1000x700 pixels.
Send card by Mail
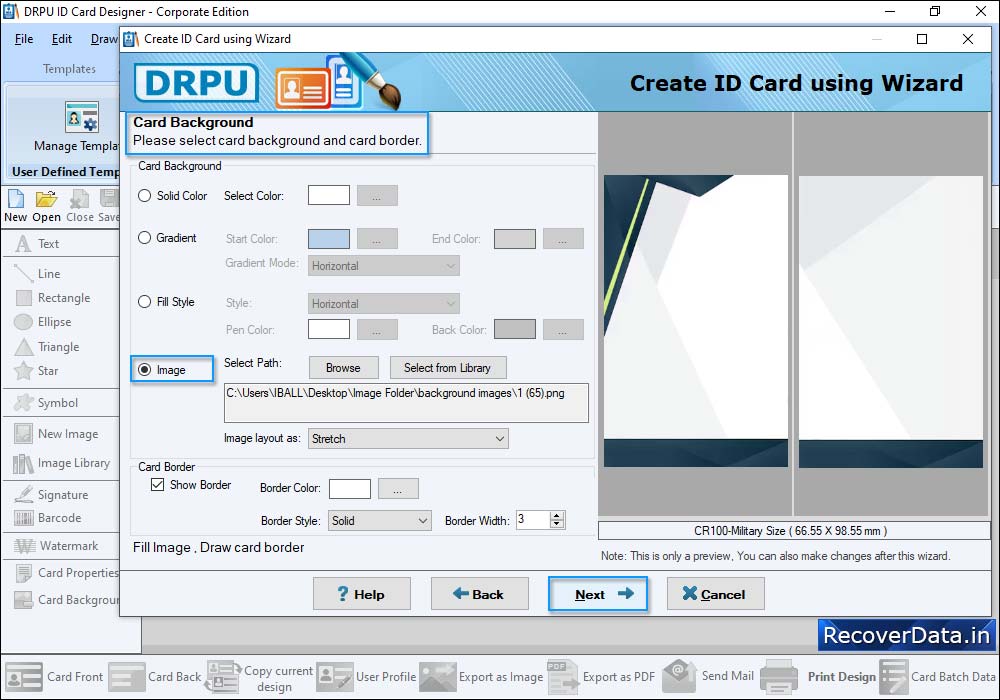pyautogui.click(x=708, y=676)
